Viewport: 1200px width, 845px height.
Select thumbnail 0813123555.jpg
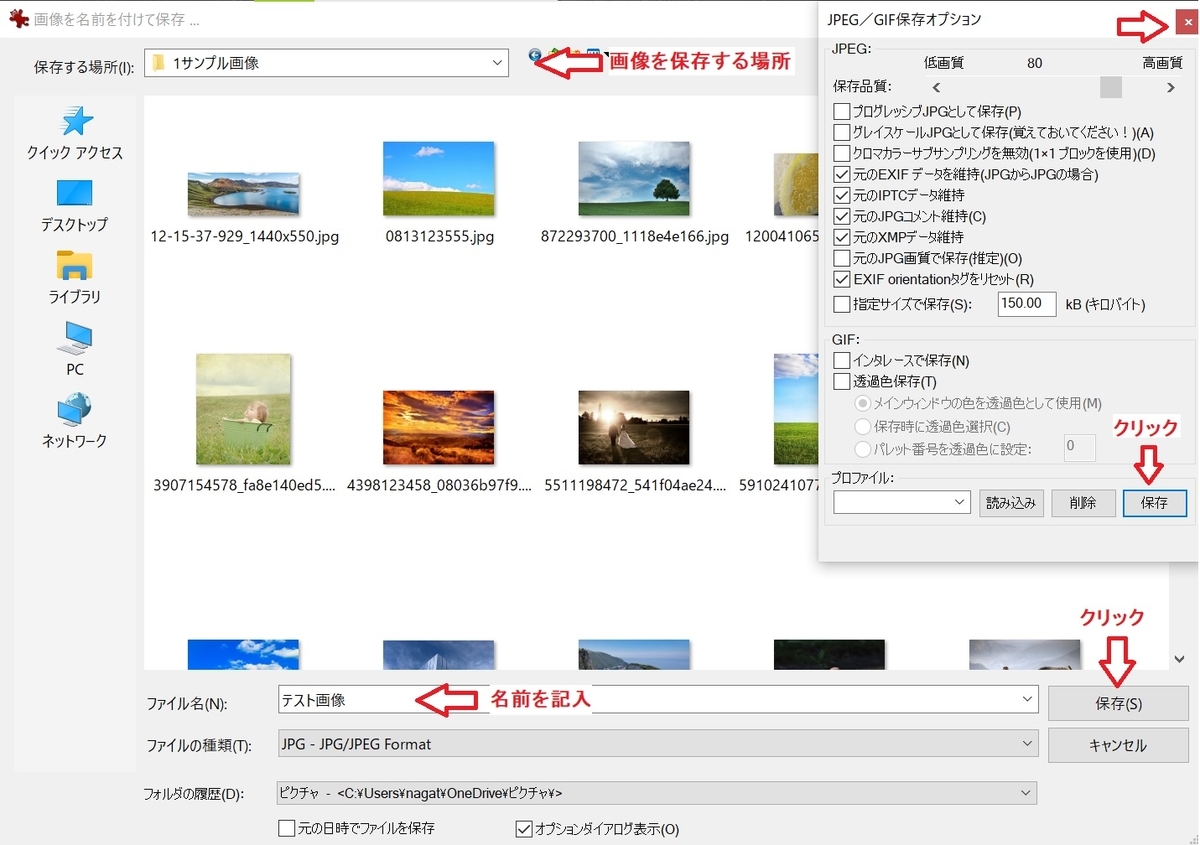pos(439,178)
